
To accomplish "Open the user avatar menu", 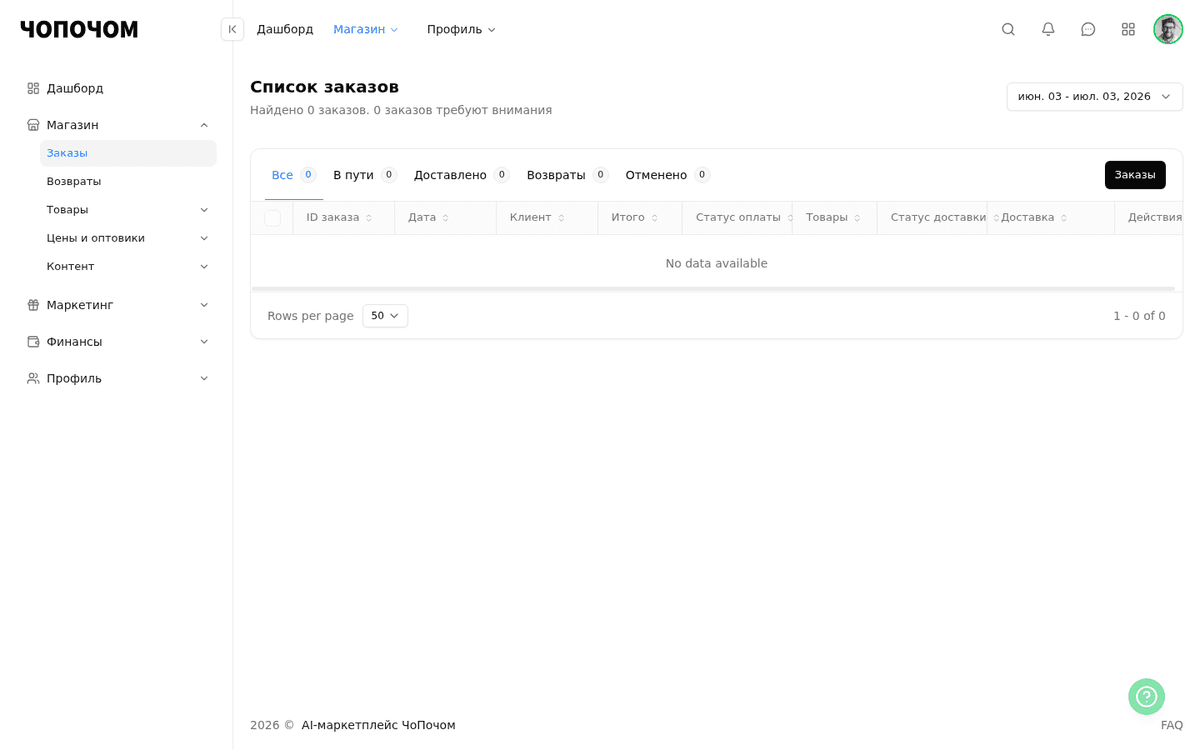I will (1168, 29).
